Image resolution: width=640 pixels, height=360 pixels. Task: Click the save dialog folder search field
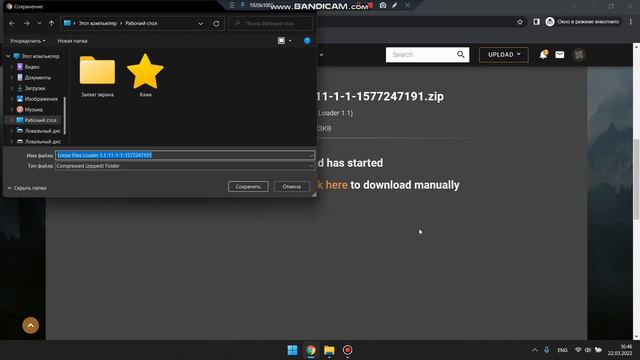(271, 24)
